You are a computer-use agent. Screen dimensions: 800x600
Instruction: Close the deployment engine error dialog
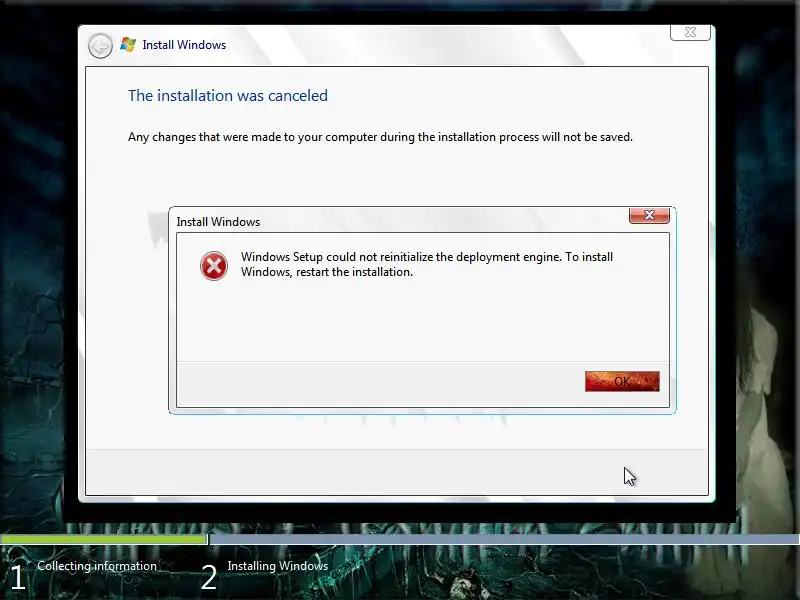coord(649,215)
